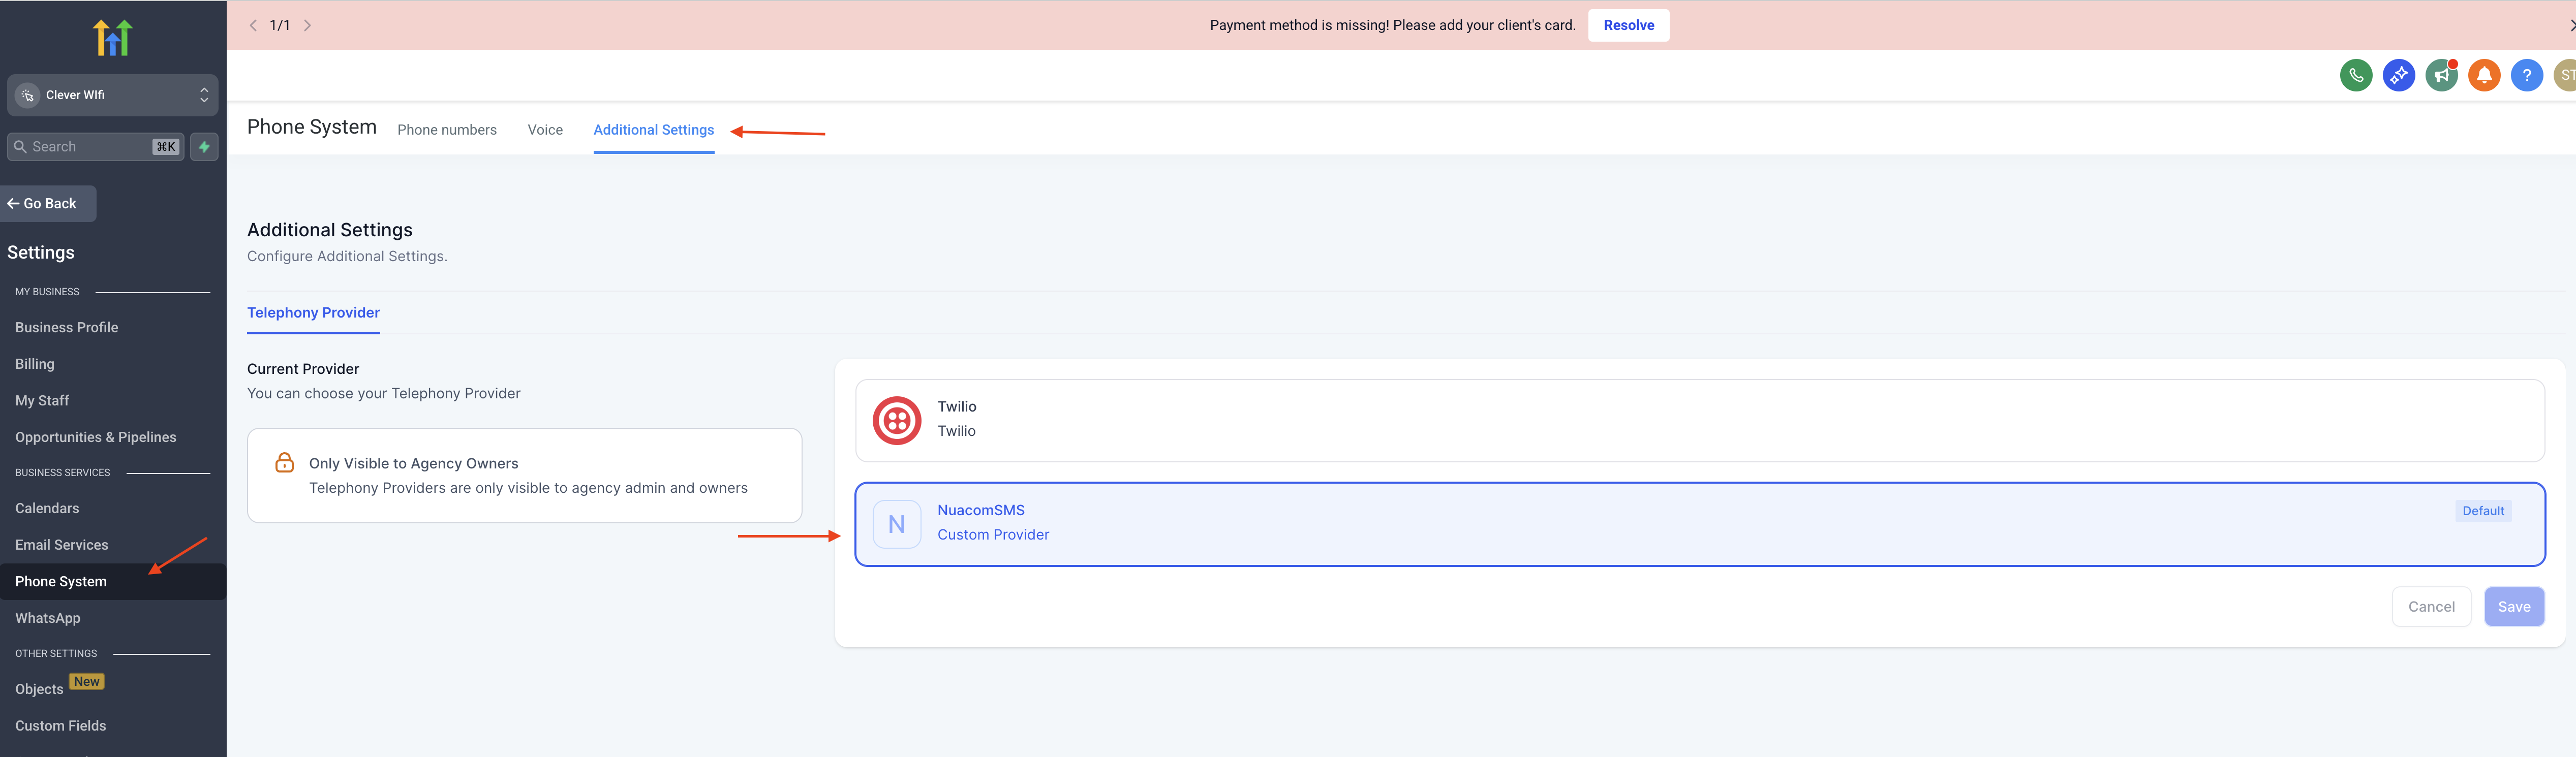
Task: Click the HighLevel arrows logo
Action: pyautogui.click(x=113, y=37)
